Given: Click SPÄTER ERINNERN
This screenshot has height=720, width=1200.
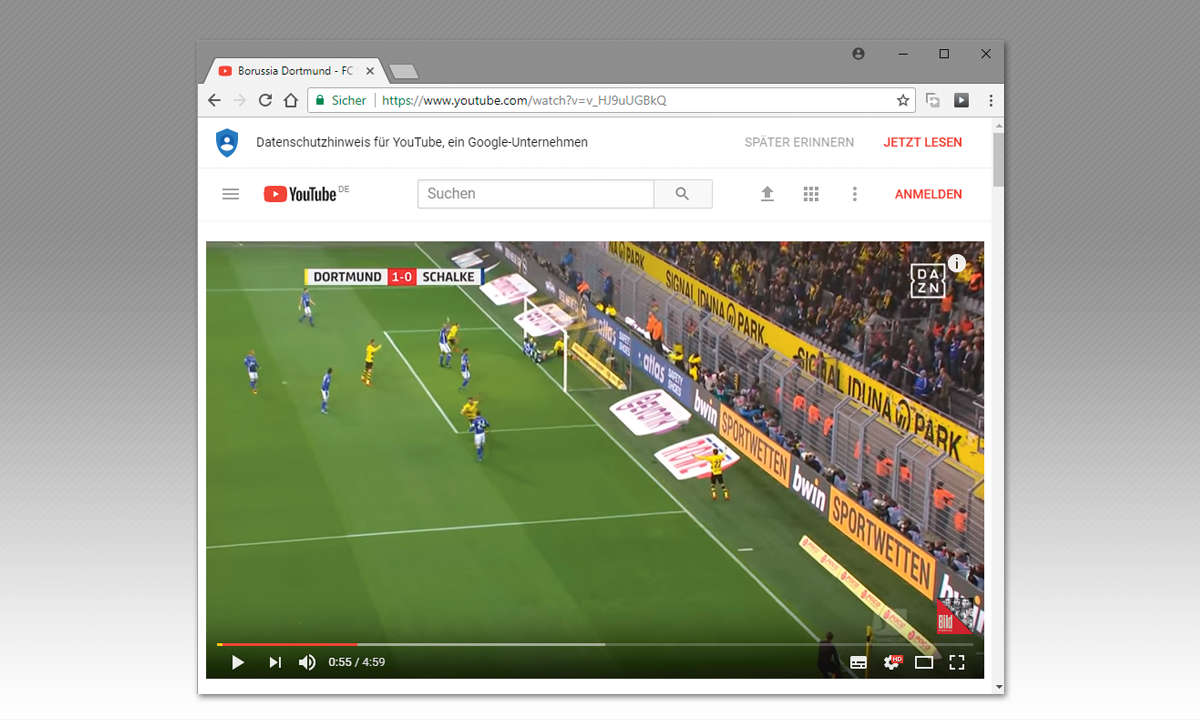Looking at the screenshot, I should [x=799, y=142].
